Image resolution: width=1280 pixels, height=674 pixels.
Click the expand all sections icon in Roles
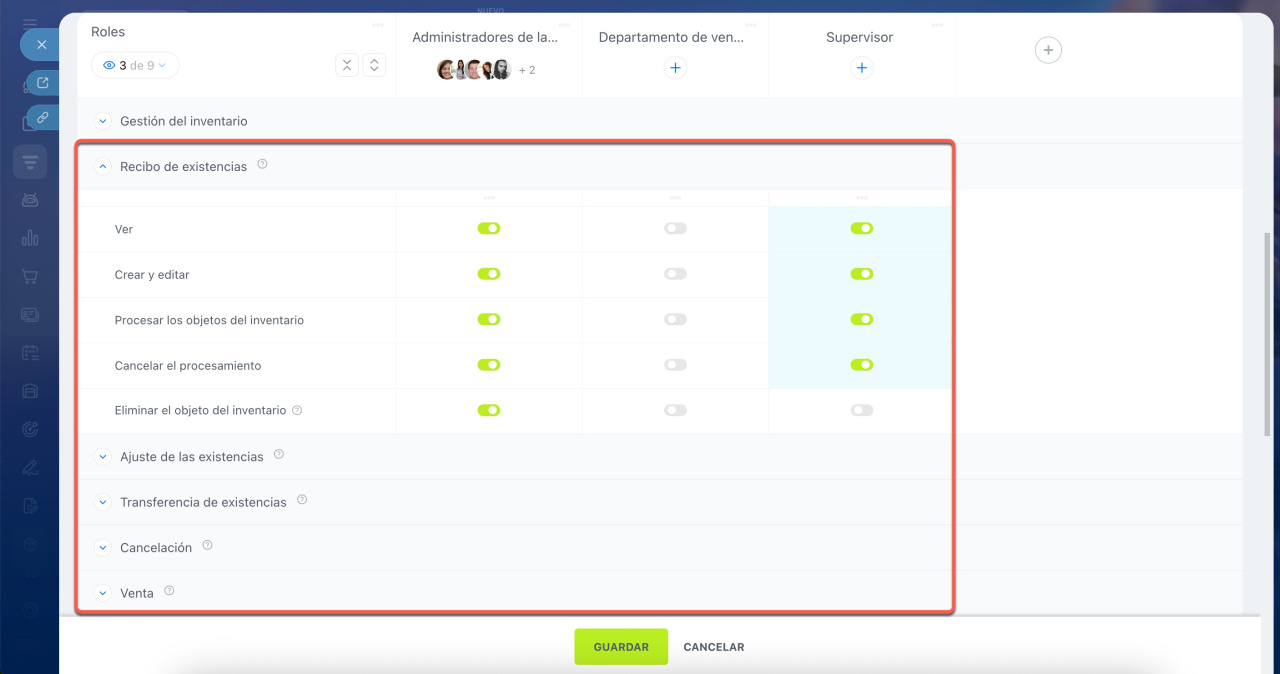(374, 65)
